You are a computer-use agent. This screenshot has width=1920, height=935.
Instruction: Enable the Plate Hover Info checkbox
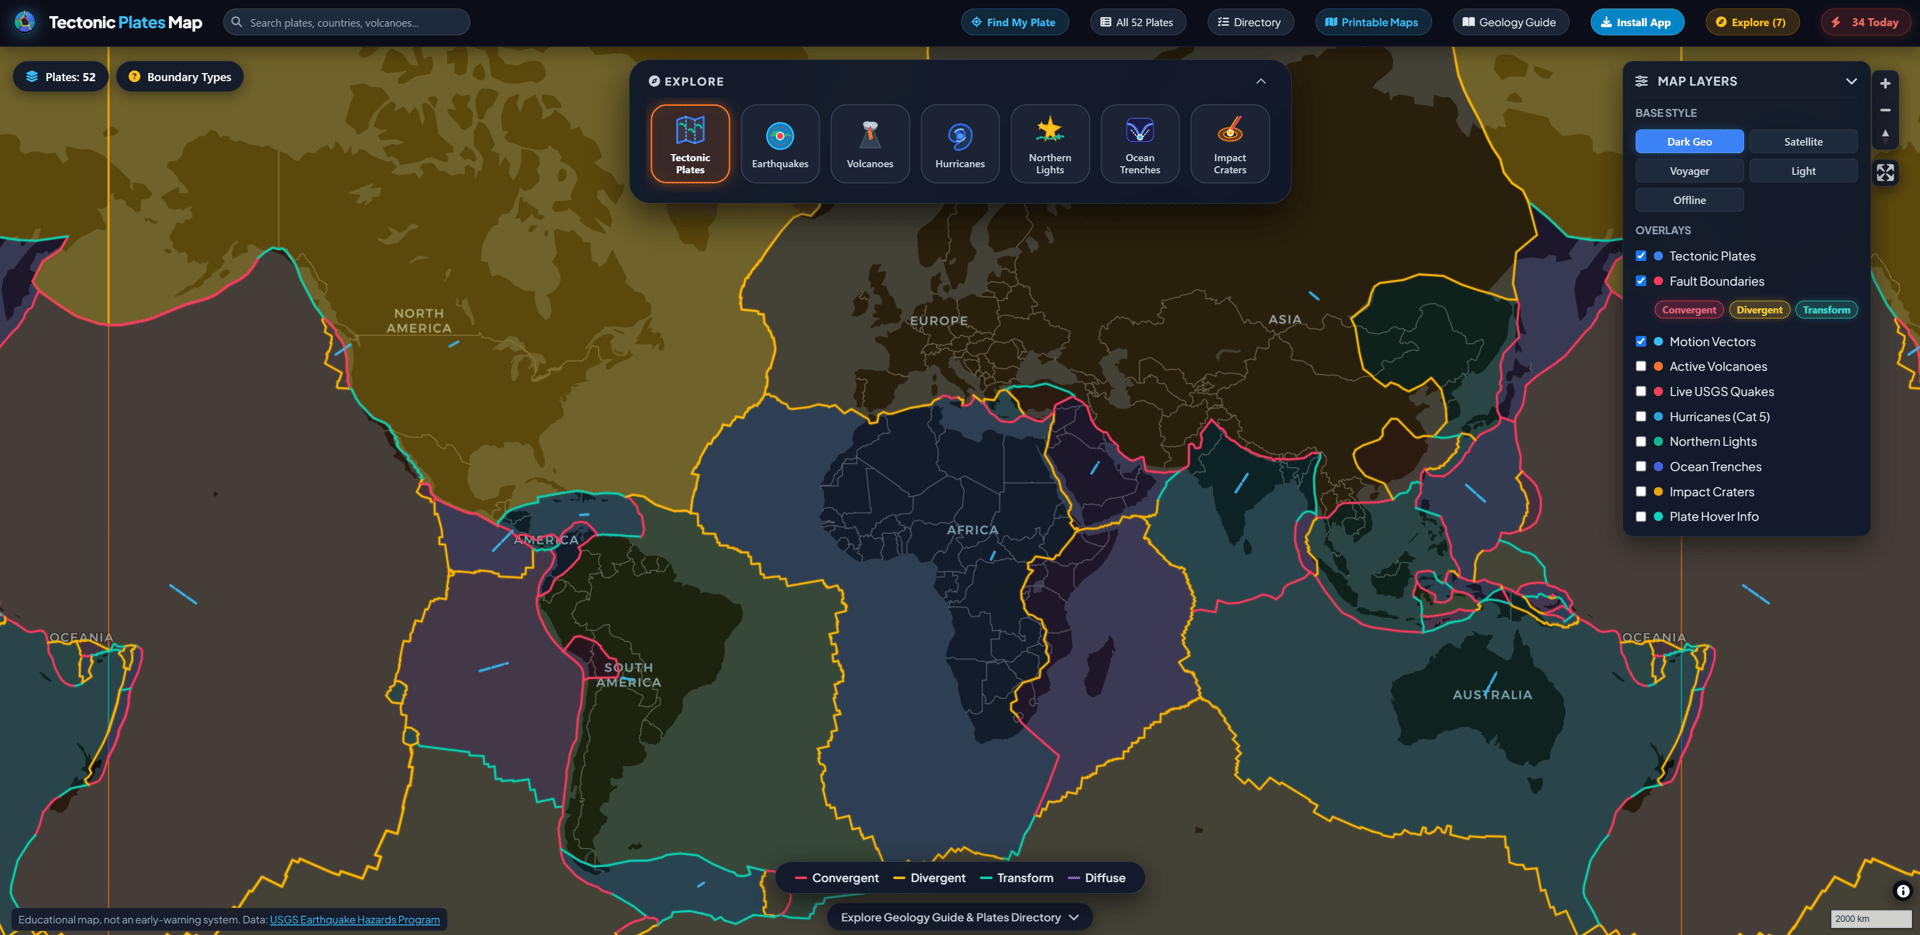pos(1641,516)
